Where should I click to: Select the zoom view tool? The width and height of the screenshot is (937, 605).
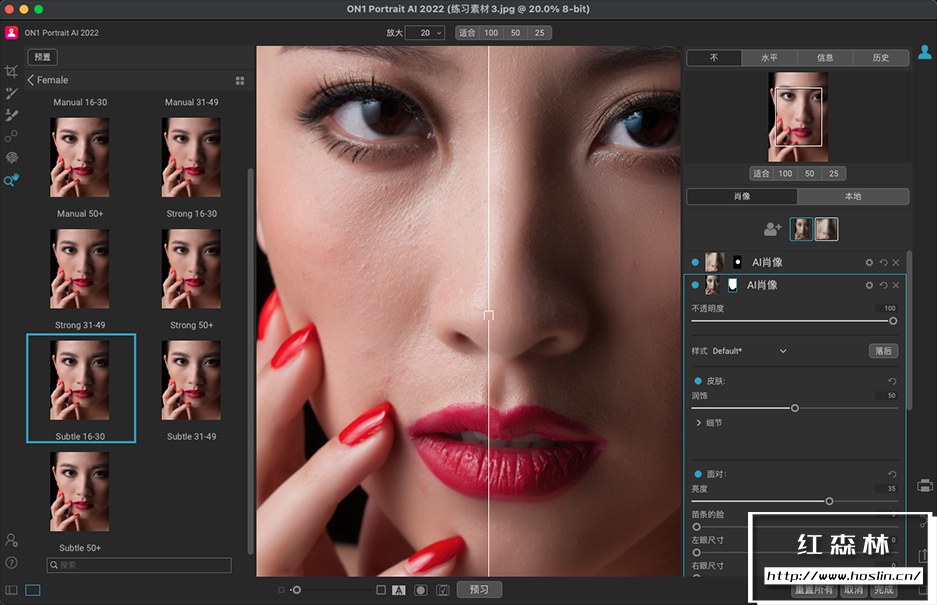coord(11,181)
